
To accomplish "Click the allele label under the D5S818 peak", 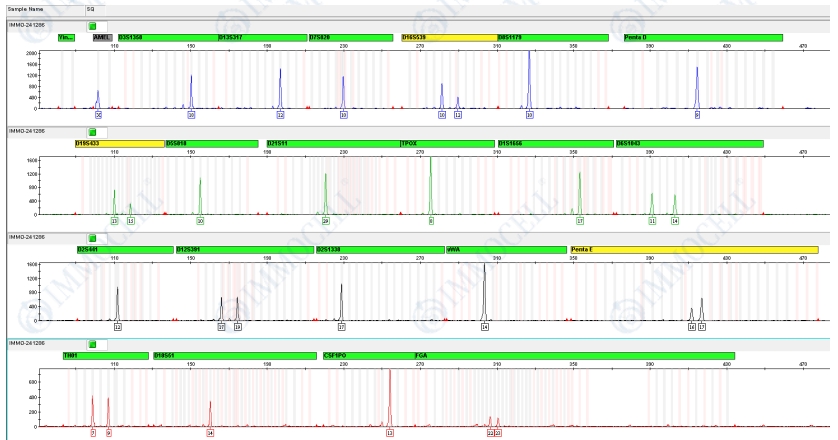I will coord(200,221).
